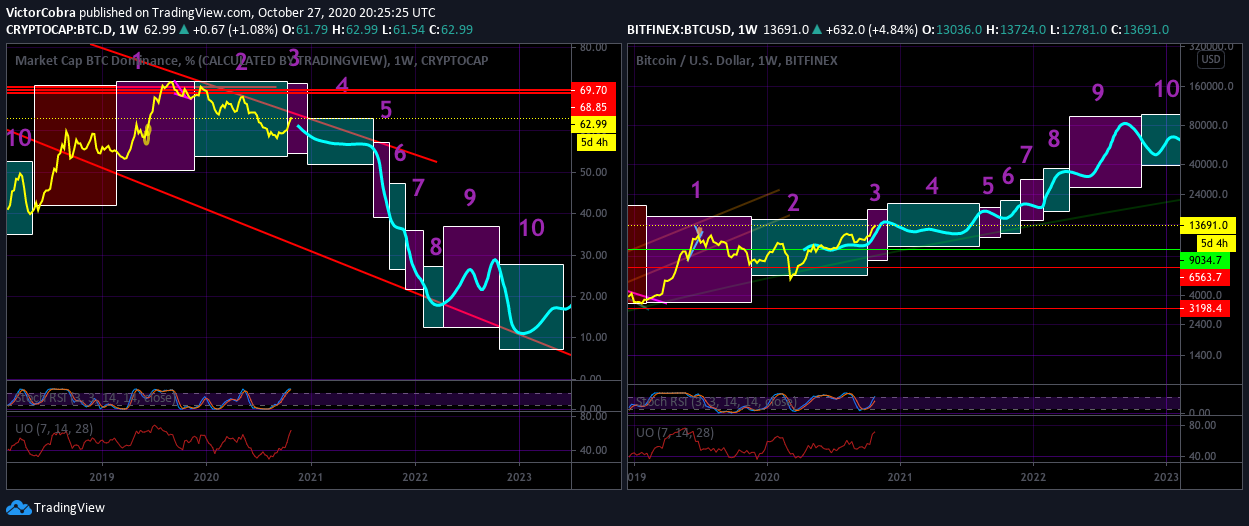This screenshot has width=1249, height=526.
Task: Click the Stoch RSI label on BTCUSD chart
Action: [x=716, y=403]
